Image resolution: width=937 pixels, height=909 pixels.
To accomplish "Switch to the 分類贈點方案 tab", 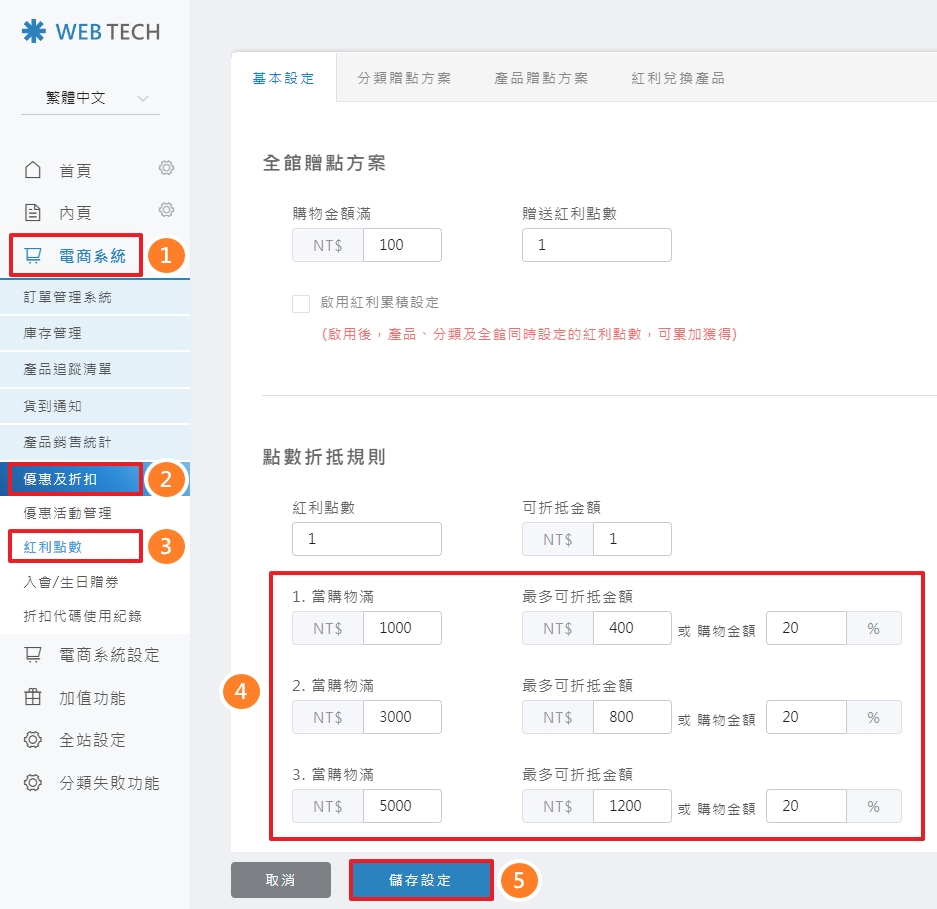I will 404,78.
